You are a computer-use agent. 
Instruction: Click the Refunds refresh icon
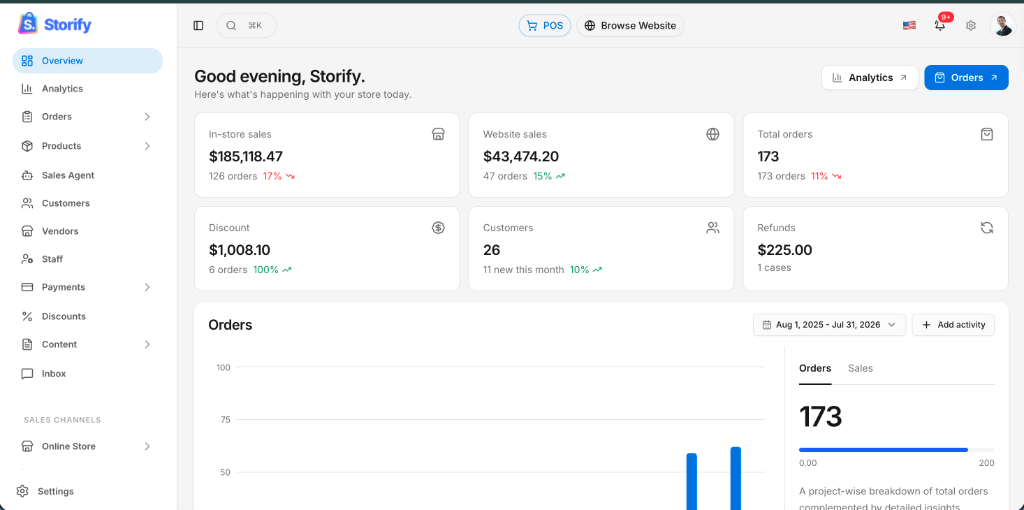coord(987,228)
